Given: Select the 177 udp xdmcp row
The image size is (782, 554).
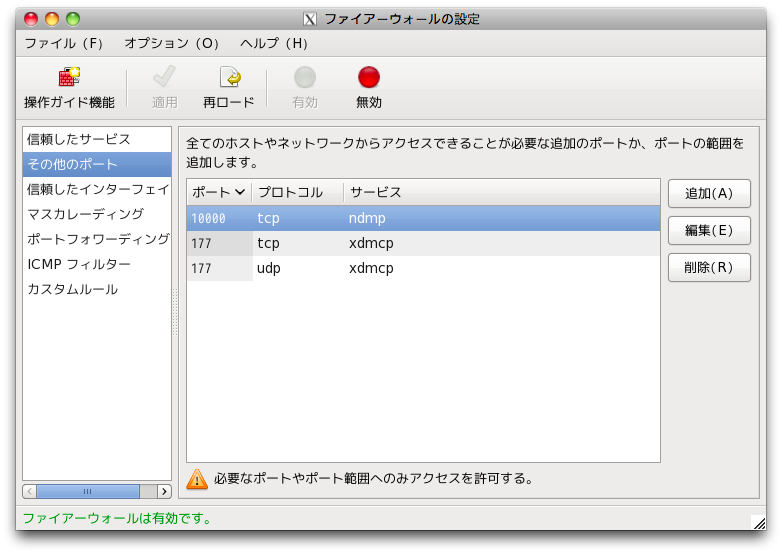Looking at the screenshot, I should (422, 269).
